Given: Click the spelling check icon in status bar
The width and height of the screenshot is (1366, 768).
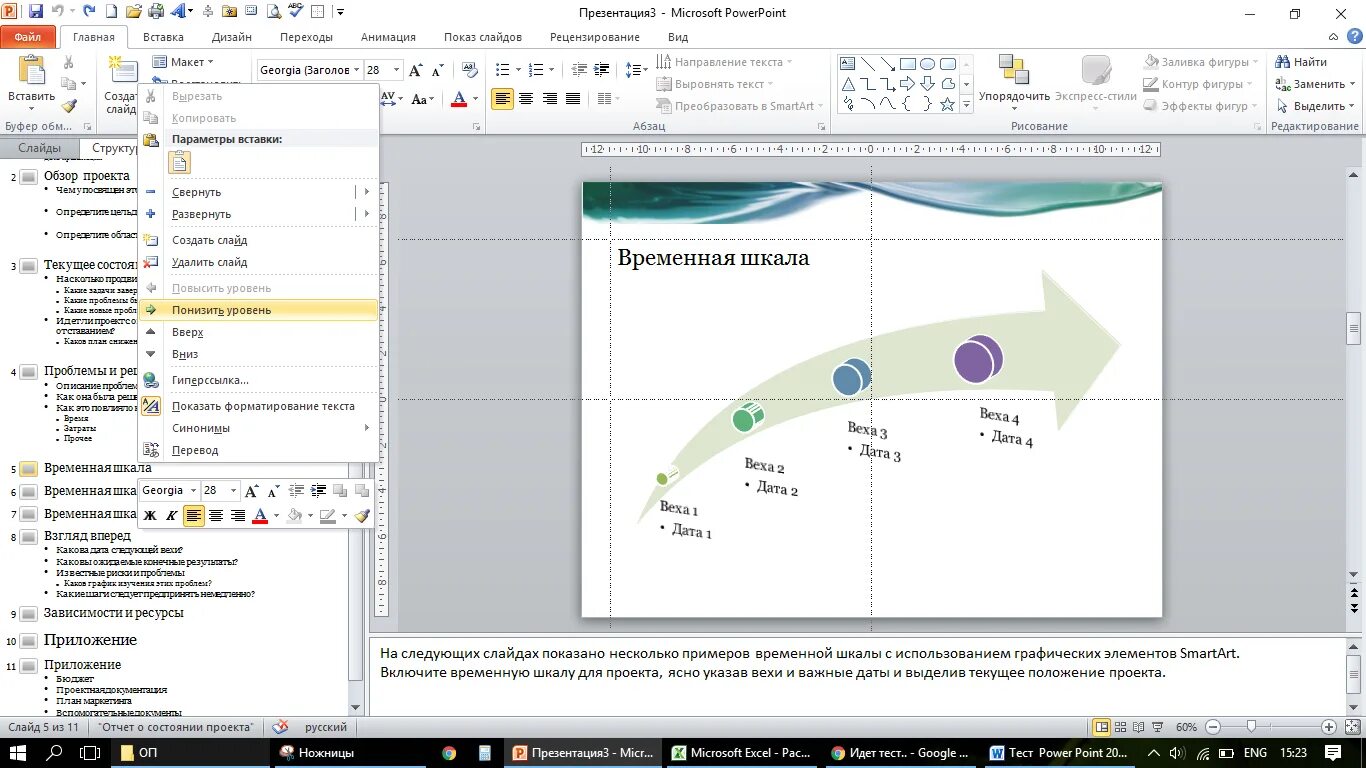Looking at the screenshot, I should pos(280,727).
